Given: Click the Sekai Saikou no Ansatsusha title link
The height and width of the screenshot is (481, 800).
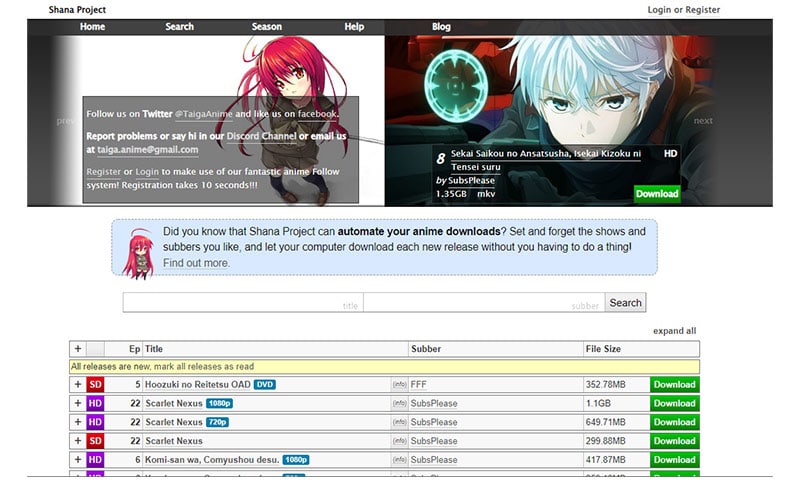Looking at the screenshot, I should (545, 160).
